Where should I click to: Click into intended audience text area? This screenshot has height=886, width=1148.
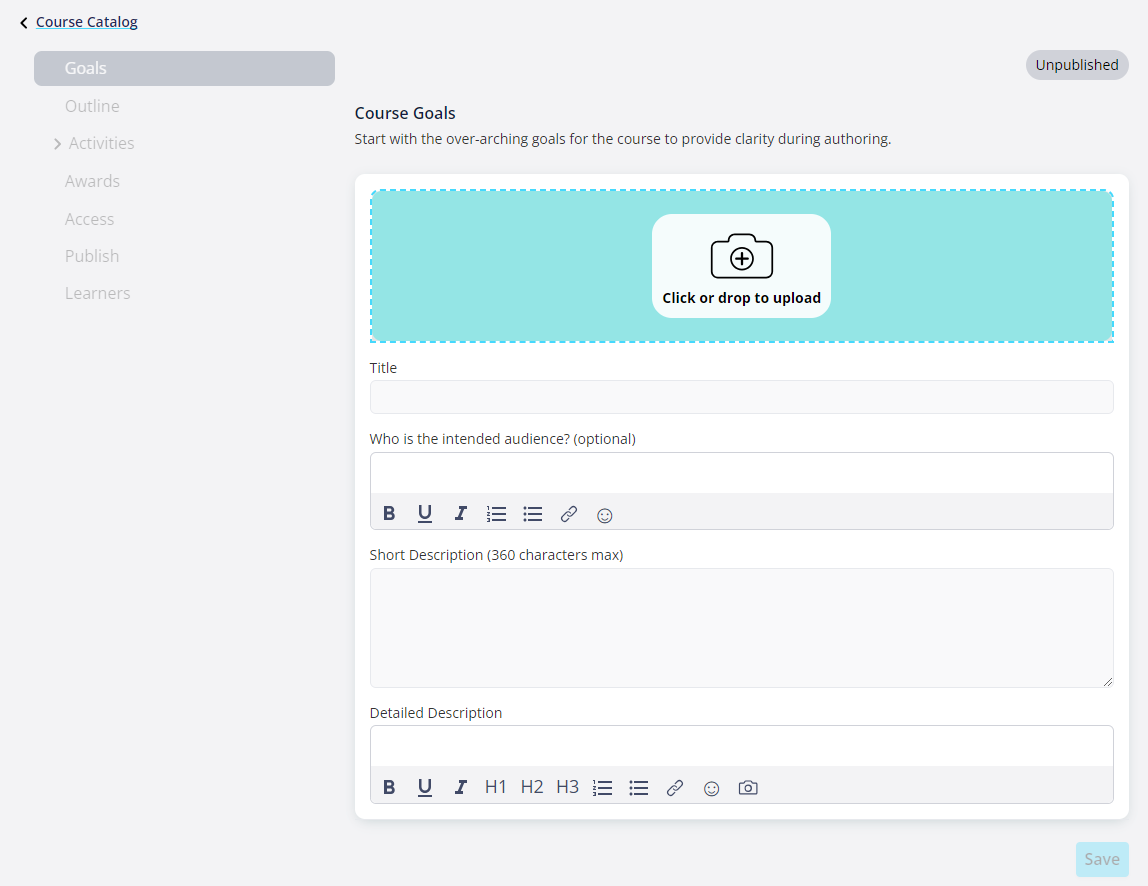coord(742,473)
